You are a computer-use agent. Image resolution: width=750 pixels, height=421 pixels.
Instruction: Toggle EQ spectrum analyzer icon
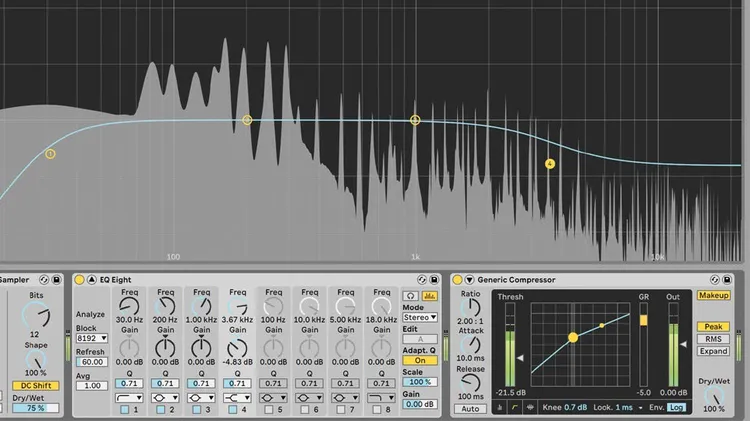coord(430,296)
